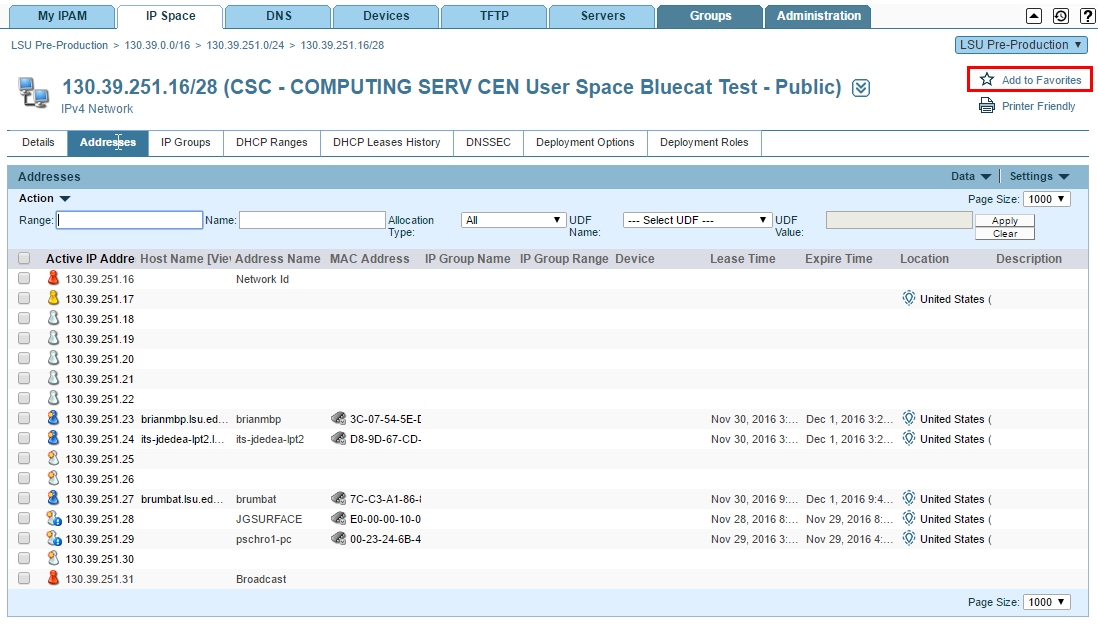Switch to the Devices tab
The image size is (1098, 636).
tap(386, 16)
